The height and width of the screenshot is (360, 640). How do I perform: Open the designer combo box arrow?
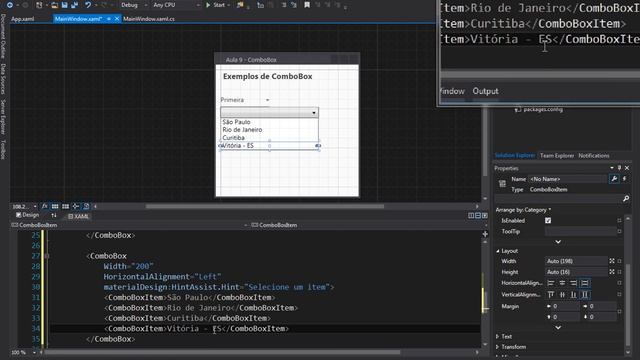[313, 113]
